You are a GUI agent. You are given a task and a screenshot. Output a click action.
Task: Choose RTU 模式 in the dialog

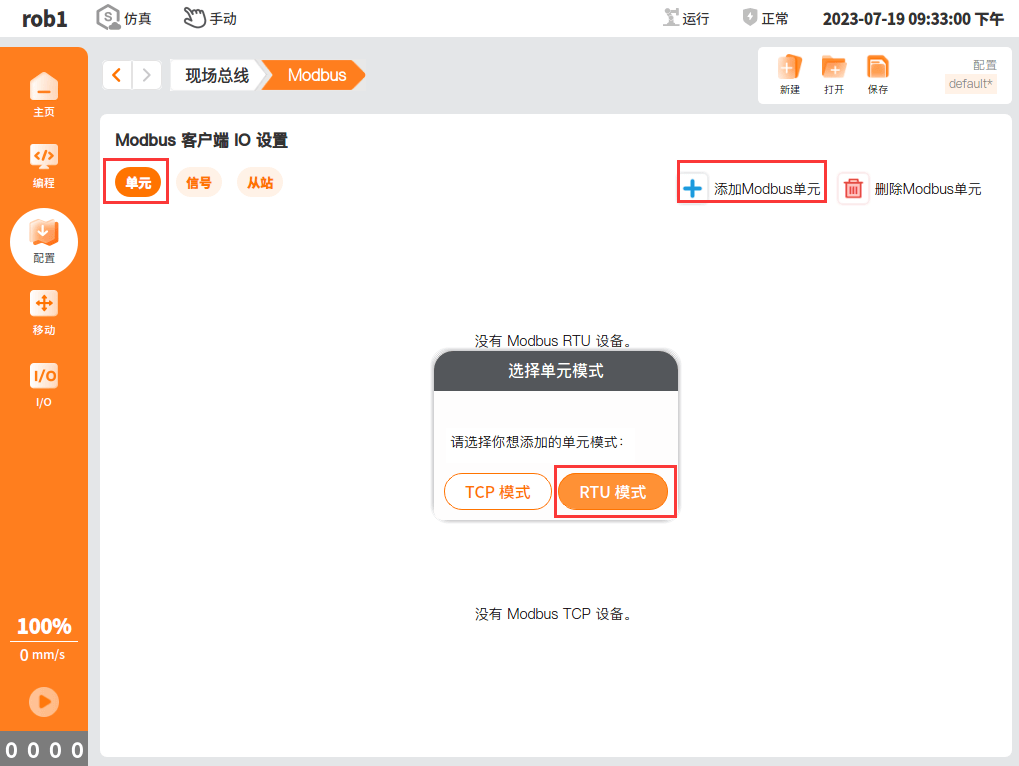pyautogui.click(x=613, y=492)
